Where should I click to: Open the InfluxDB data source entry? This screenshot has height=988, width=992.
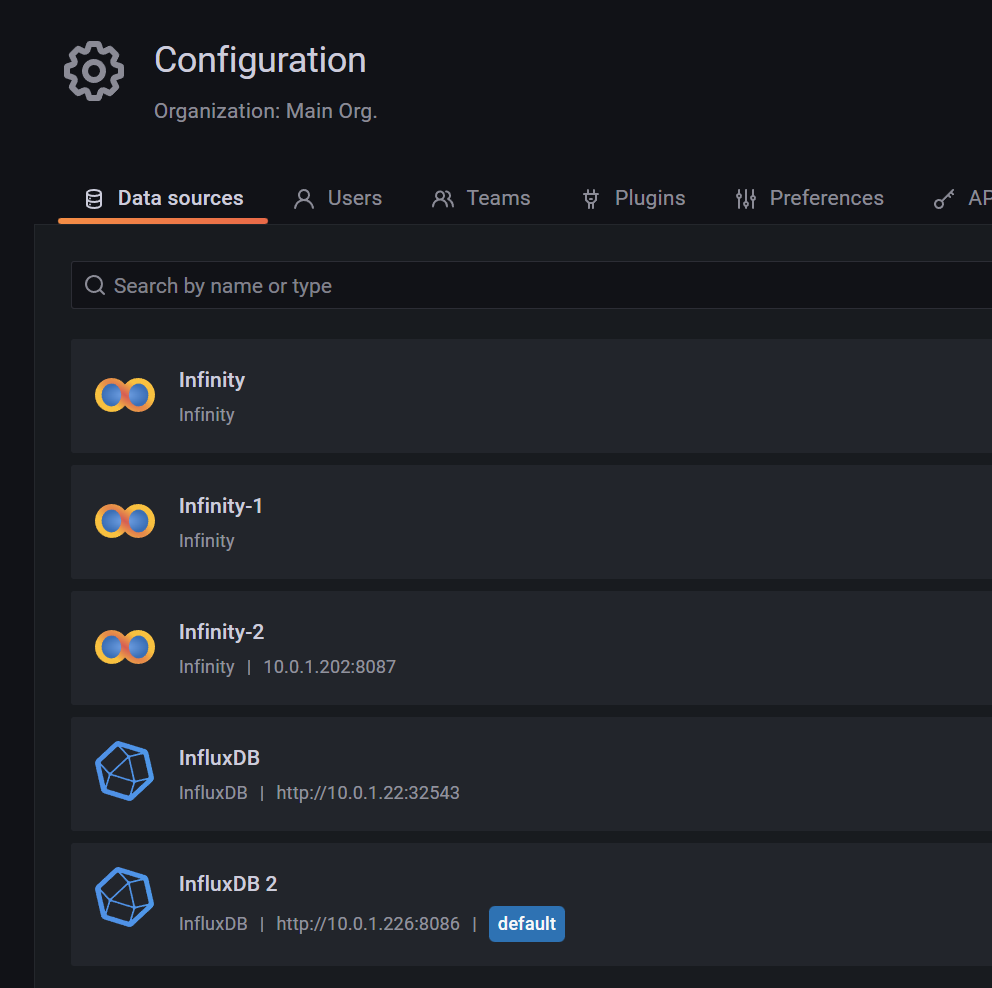click(x=531, y=774)
